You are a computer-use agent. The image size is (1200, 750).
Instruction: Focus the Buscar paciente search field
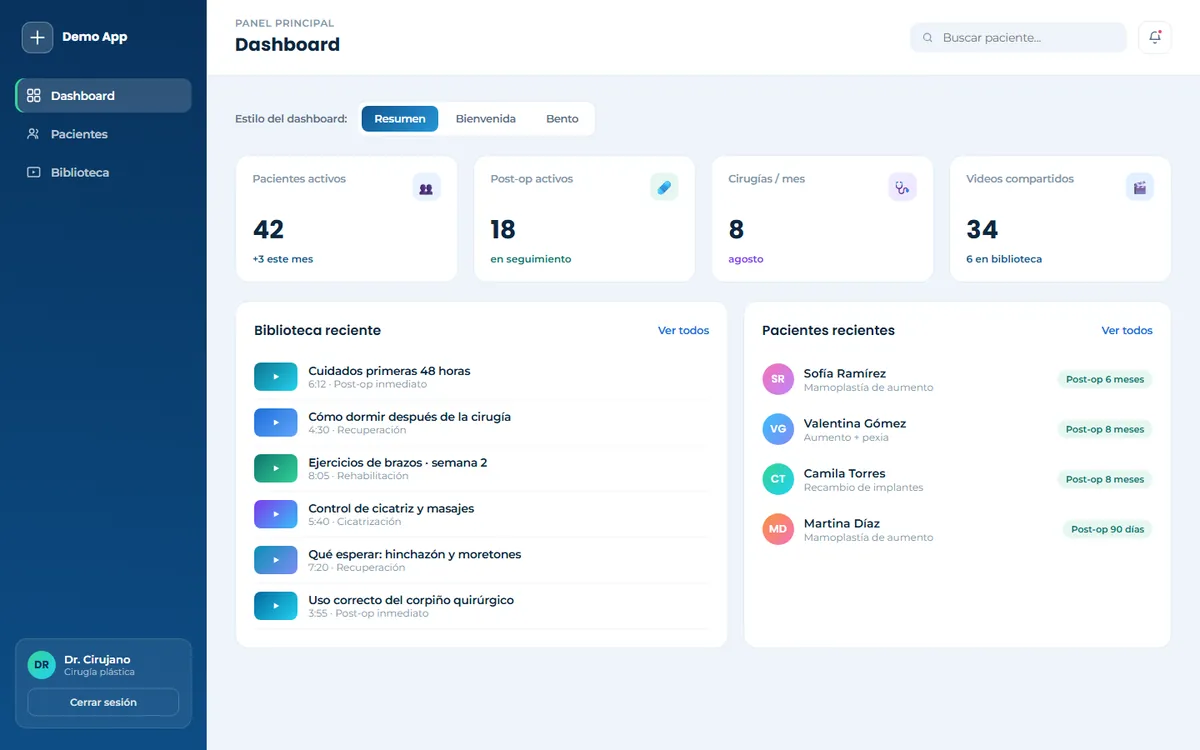(x=1018, y=38)
